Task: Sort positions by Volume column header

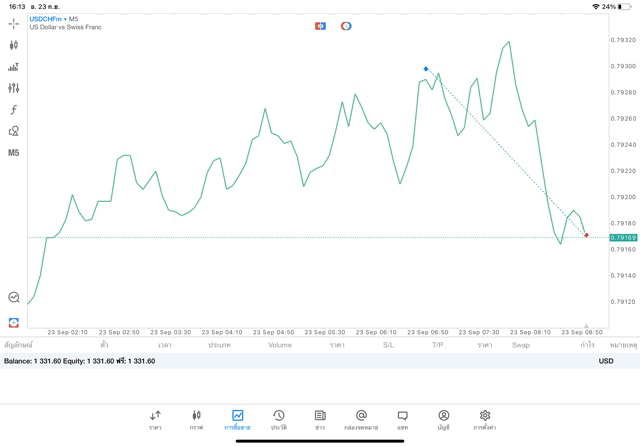Action: pyautogui.click(x=280, y=345)
